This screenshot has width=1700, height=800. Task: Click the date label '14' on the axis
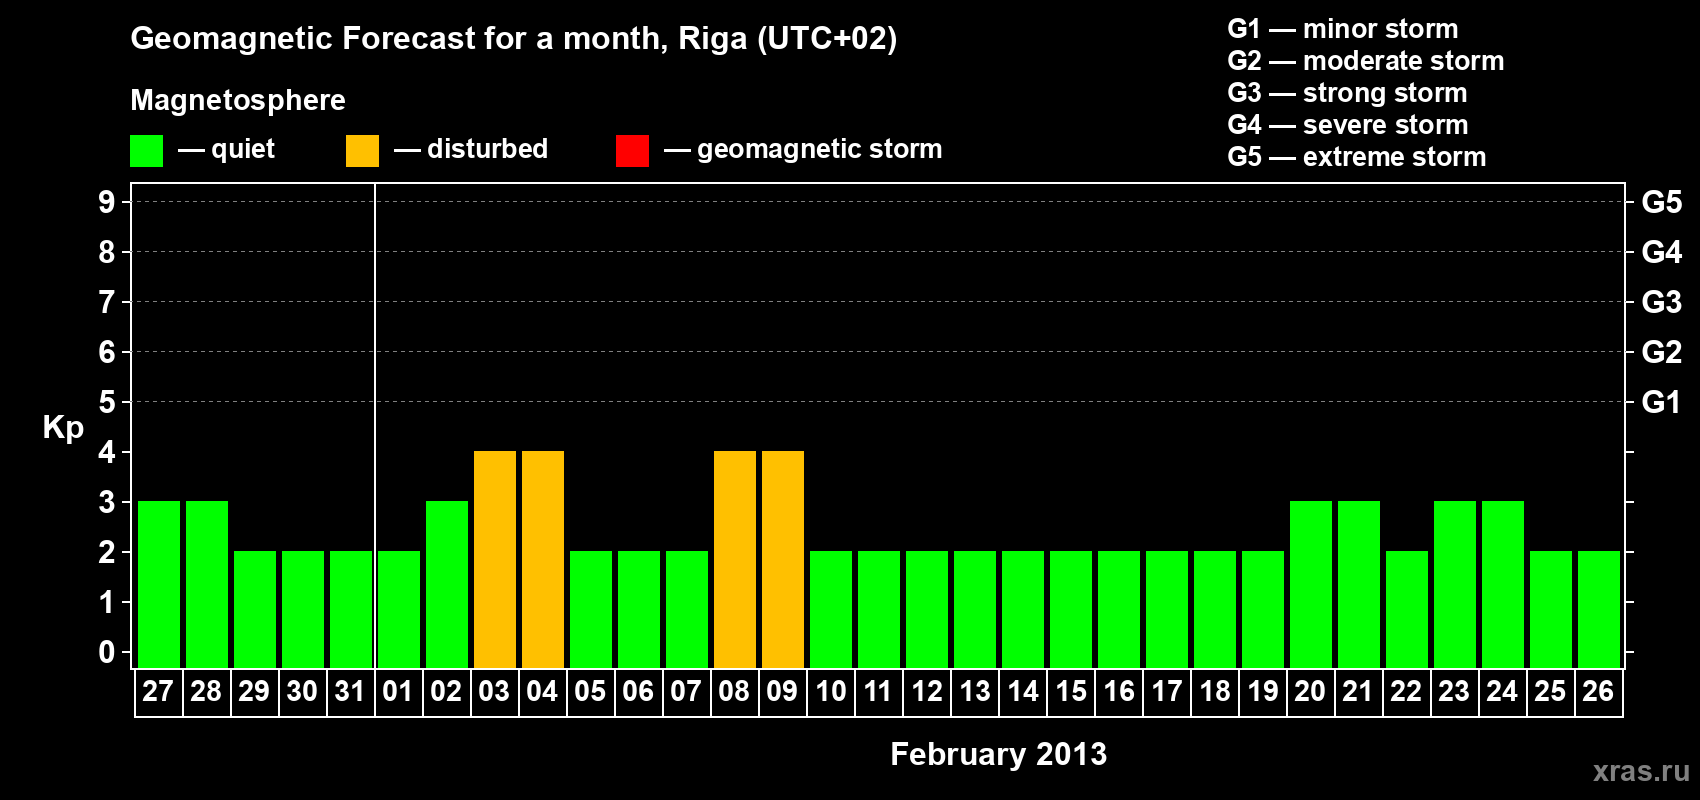(x=1022, y=691)
